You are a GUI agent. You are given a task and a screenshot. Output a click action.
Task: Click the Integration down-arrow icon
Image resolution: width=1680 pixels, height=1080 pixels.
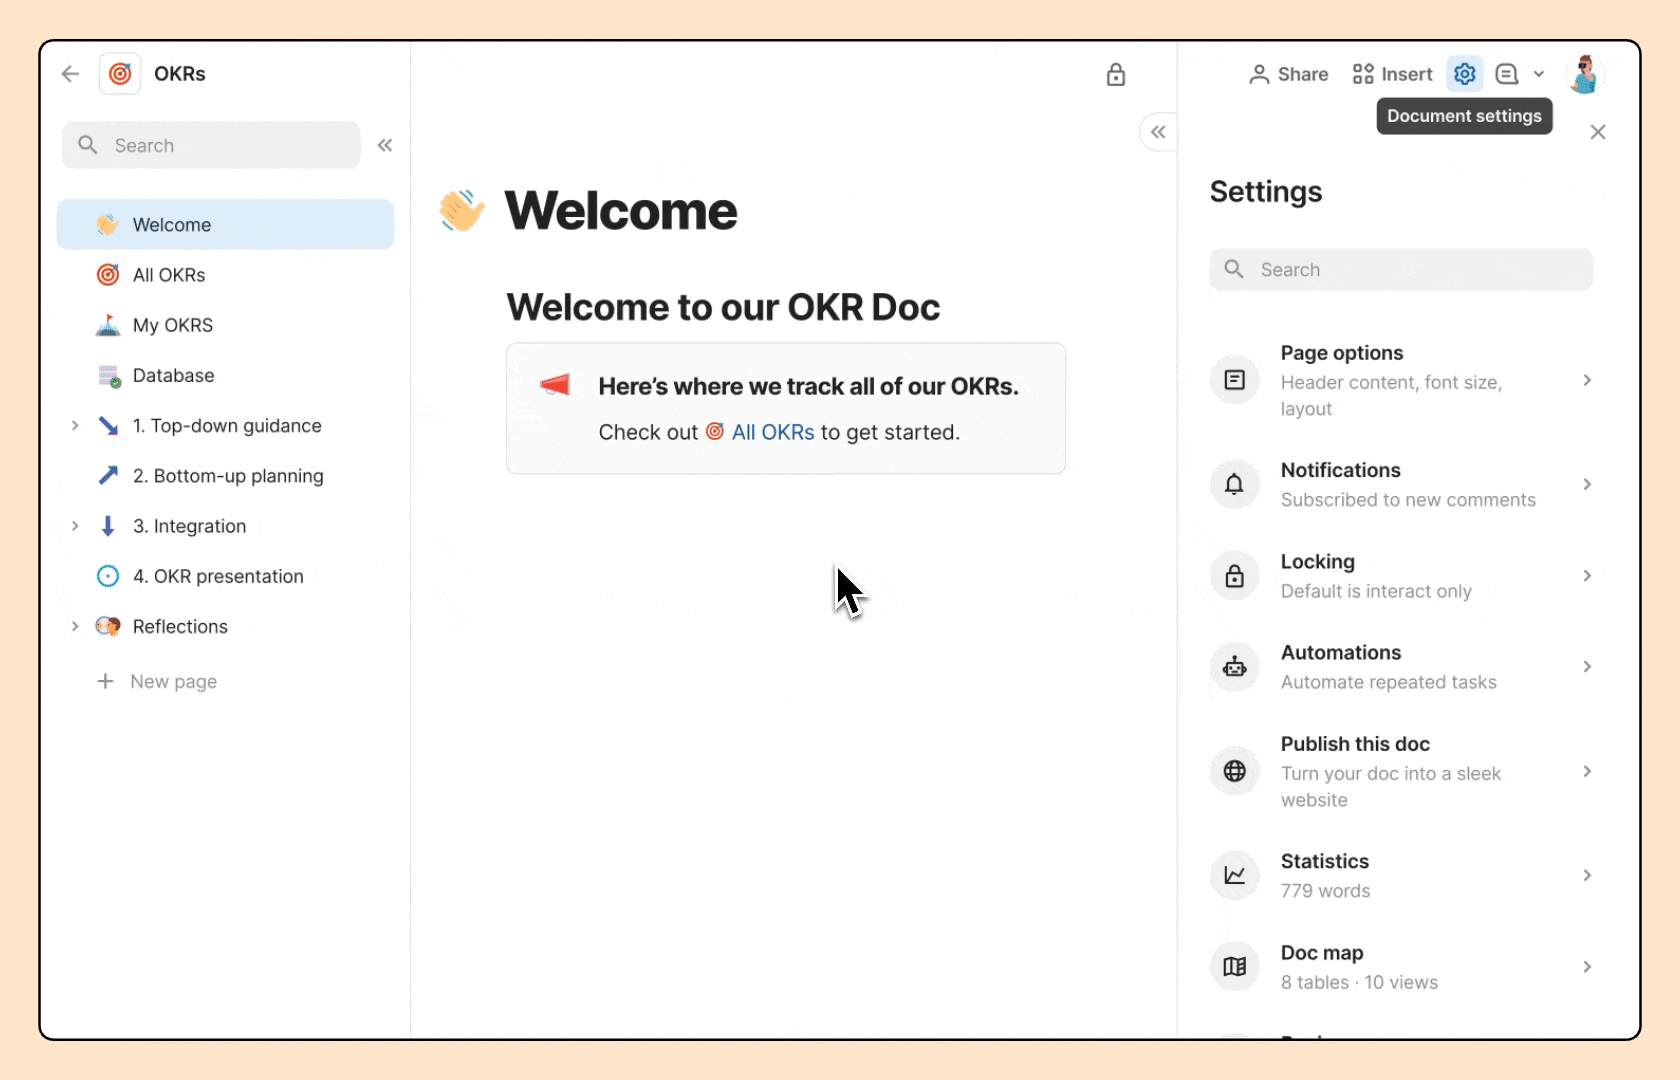coord(108,526)
